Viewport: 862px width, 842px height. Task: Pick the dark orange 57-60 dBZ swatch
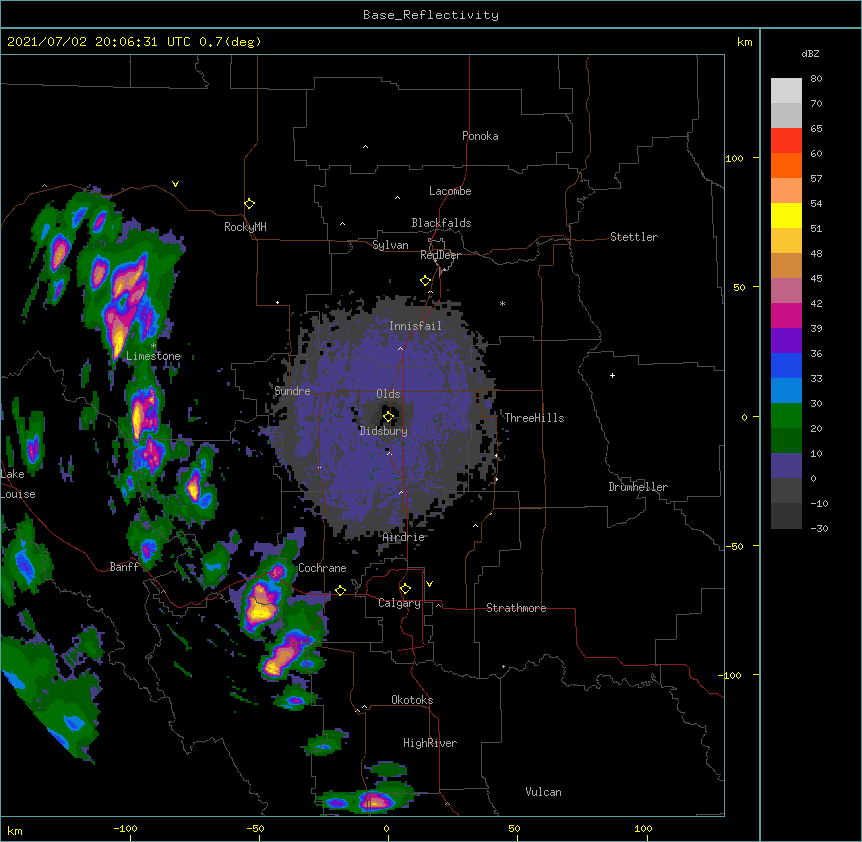pyautogui.click(x=786, y=165)
